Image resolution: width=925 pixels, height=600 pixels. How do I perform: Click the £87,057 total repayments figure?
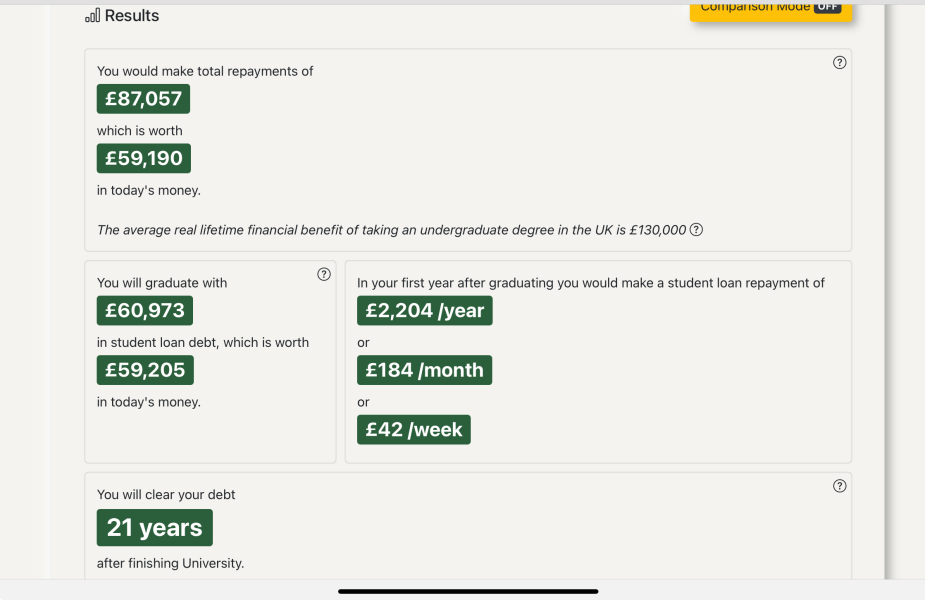[143, 98]
